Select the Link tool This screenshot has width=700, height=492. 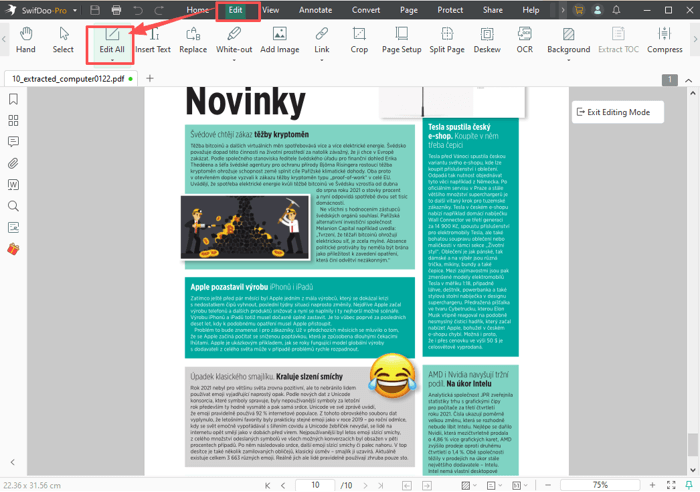tap(321, 40)
